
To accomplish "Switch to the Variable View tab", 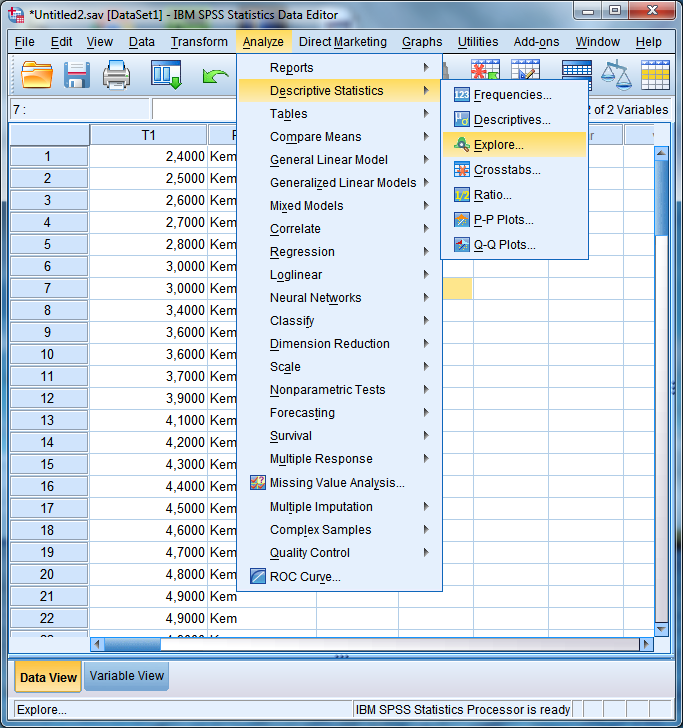I will tap(126, 676).
